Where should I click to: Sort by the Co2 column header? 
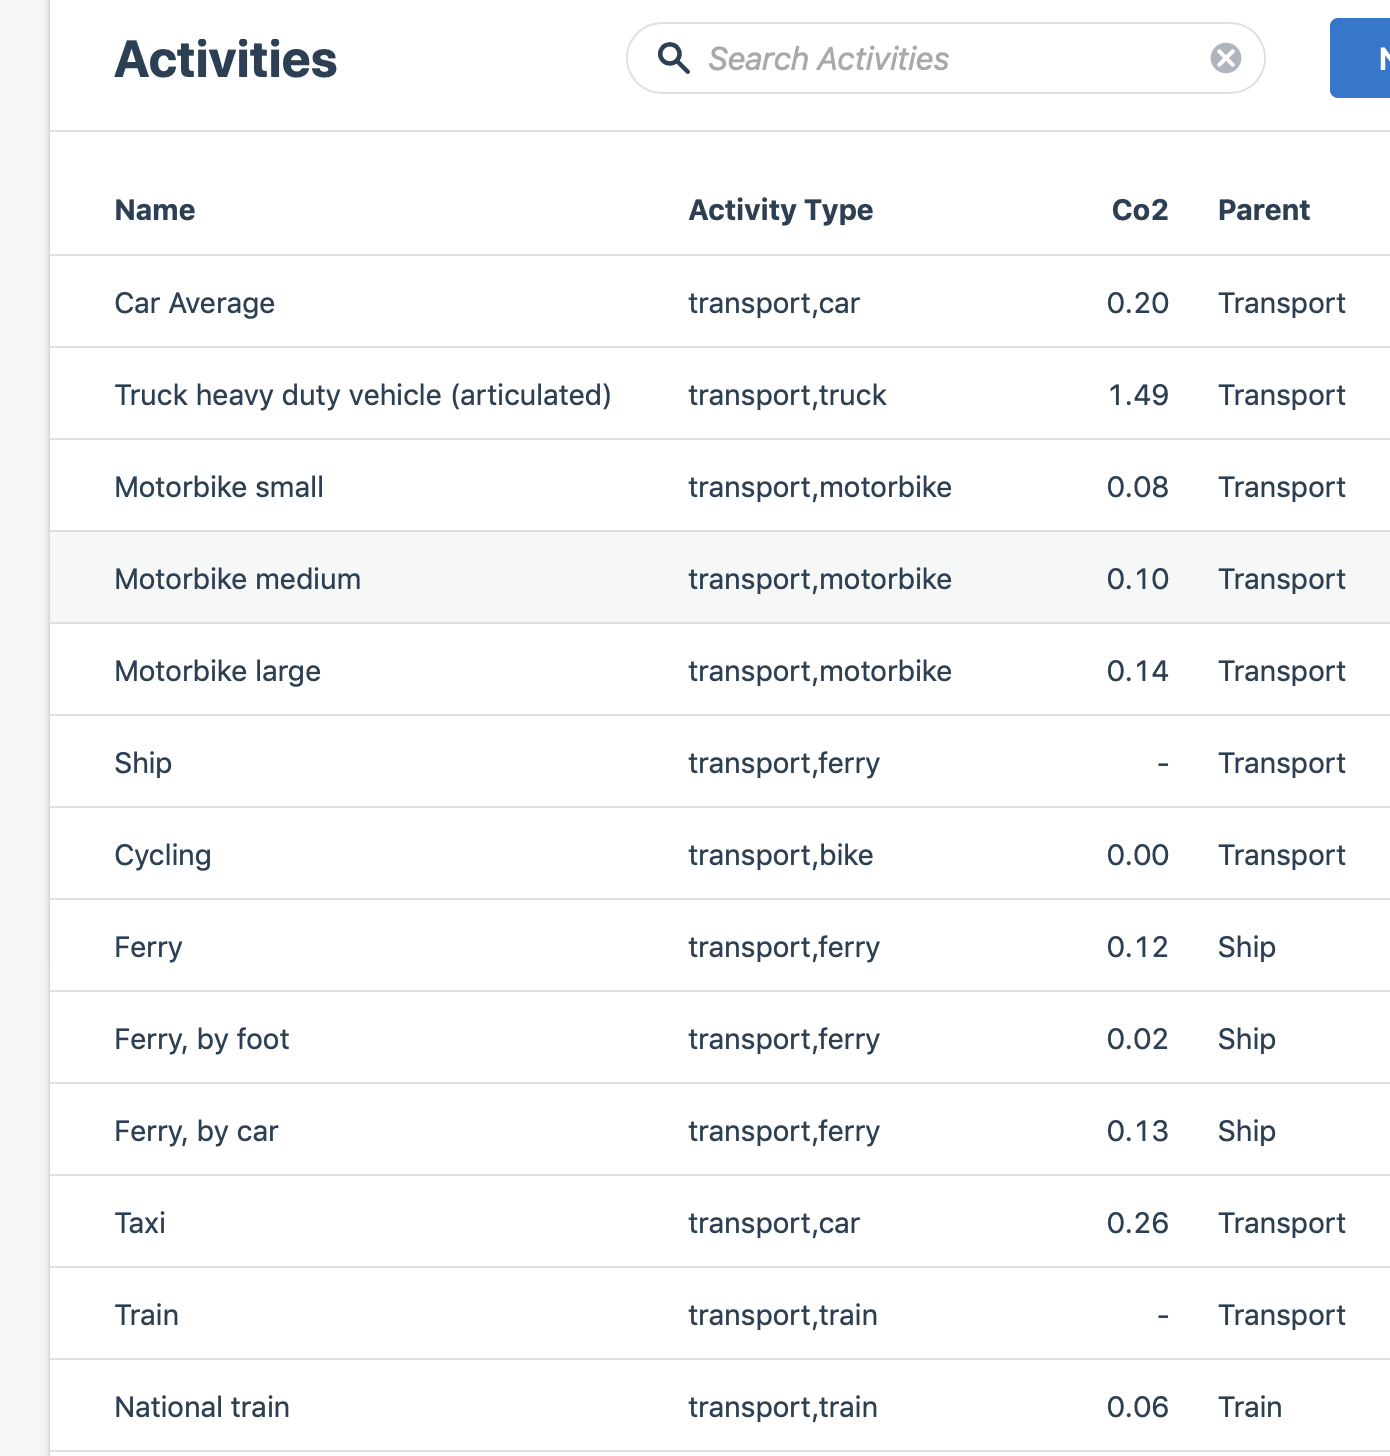coord(1140,210)
